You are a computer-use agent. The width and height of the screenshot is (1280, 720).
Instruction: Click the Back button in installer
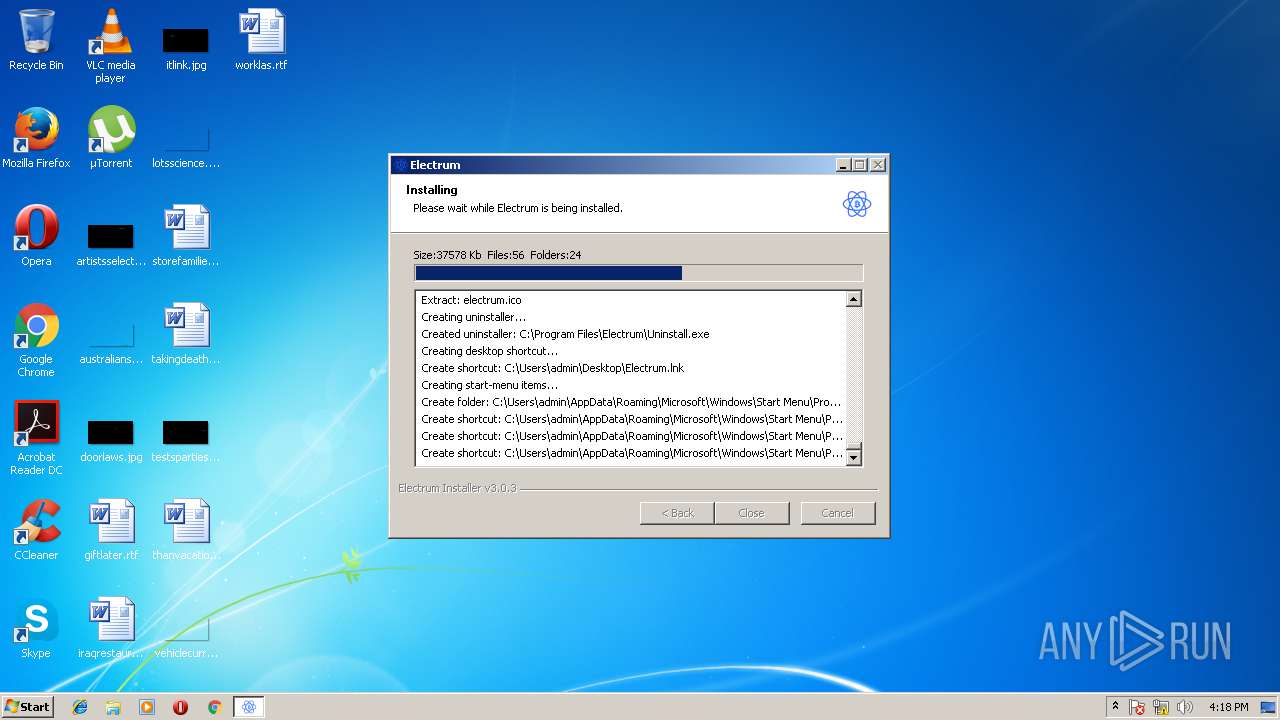click(x=677, y=513)
